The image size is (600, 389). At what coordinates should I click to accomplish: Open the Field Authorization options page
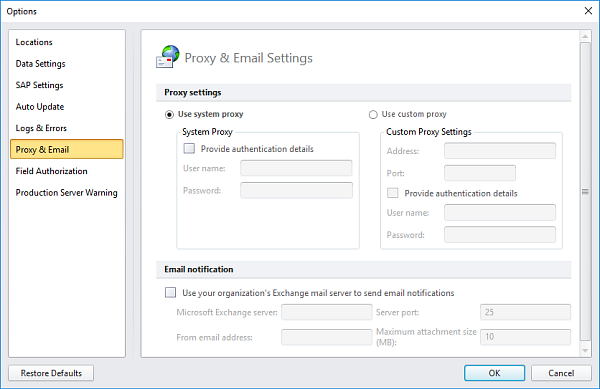click(x=67, y=171)
